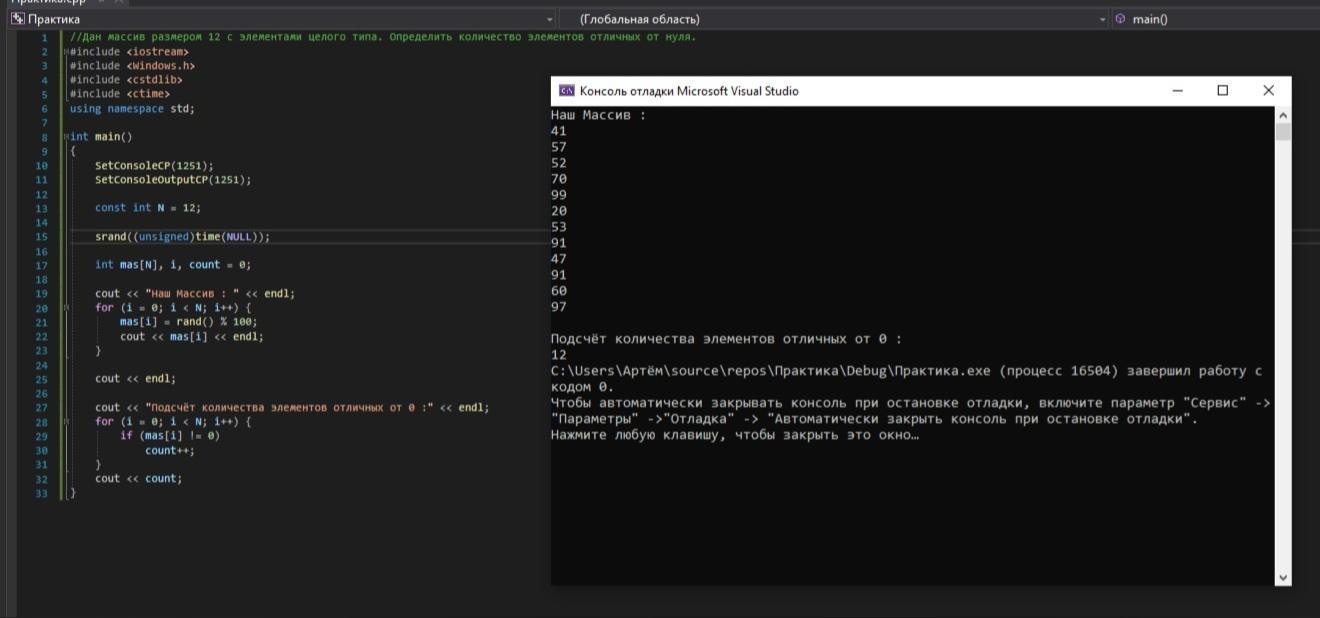Viewport: 1320px width, 618px height.
Task: Place cursor on srand line 15
Action: tap(182, 237)
